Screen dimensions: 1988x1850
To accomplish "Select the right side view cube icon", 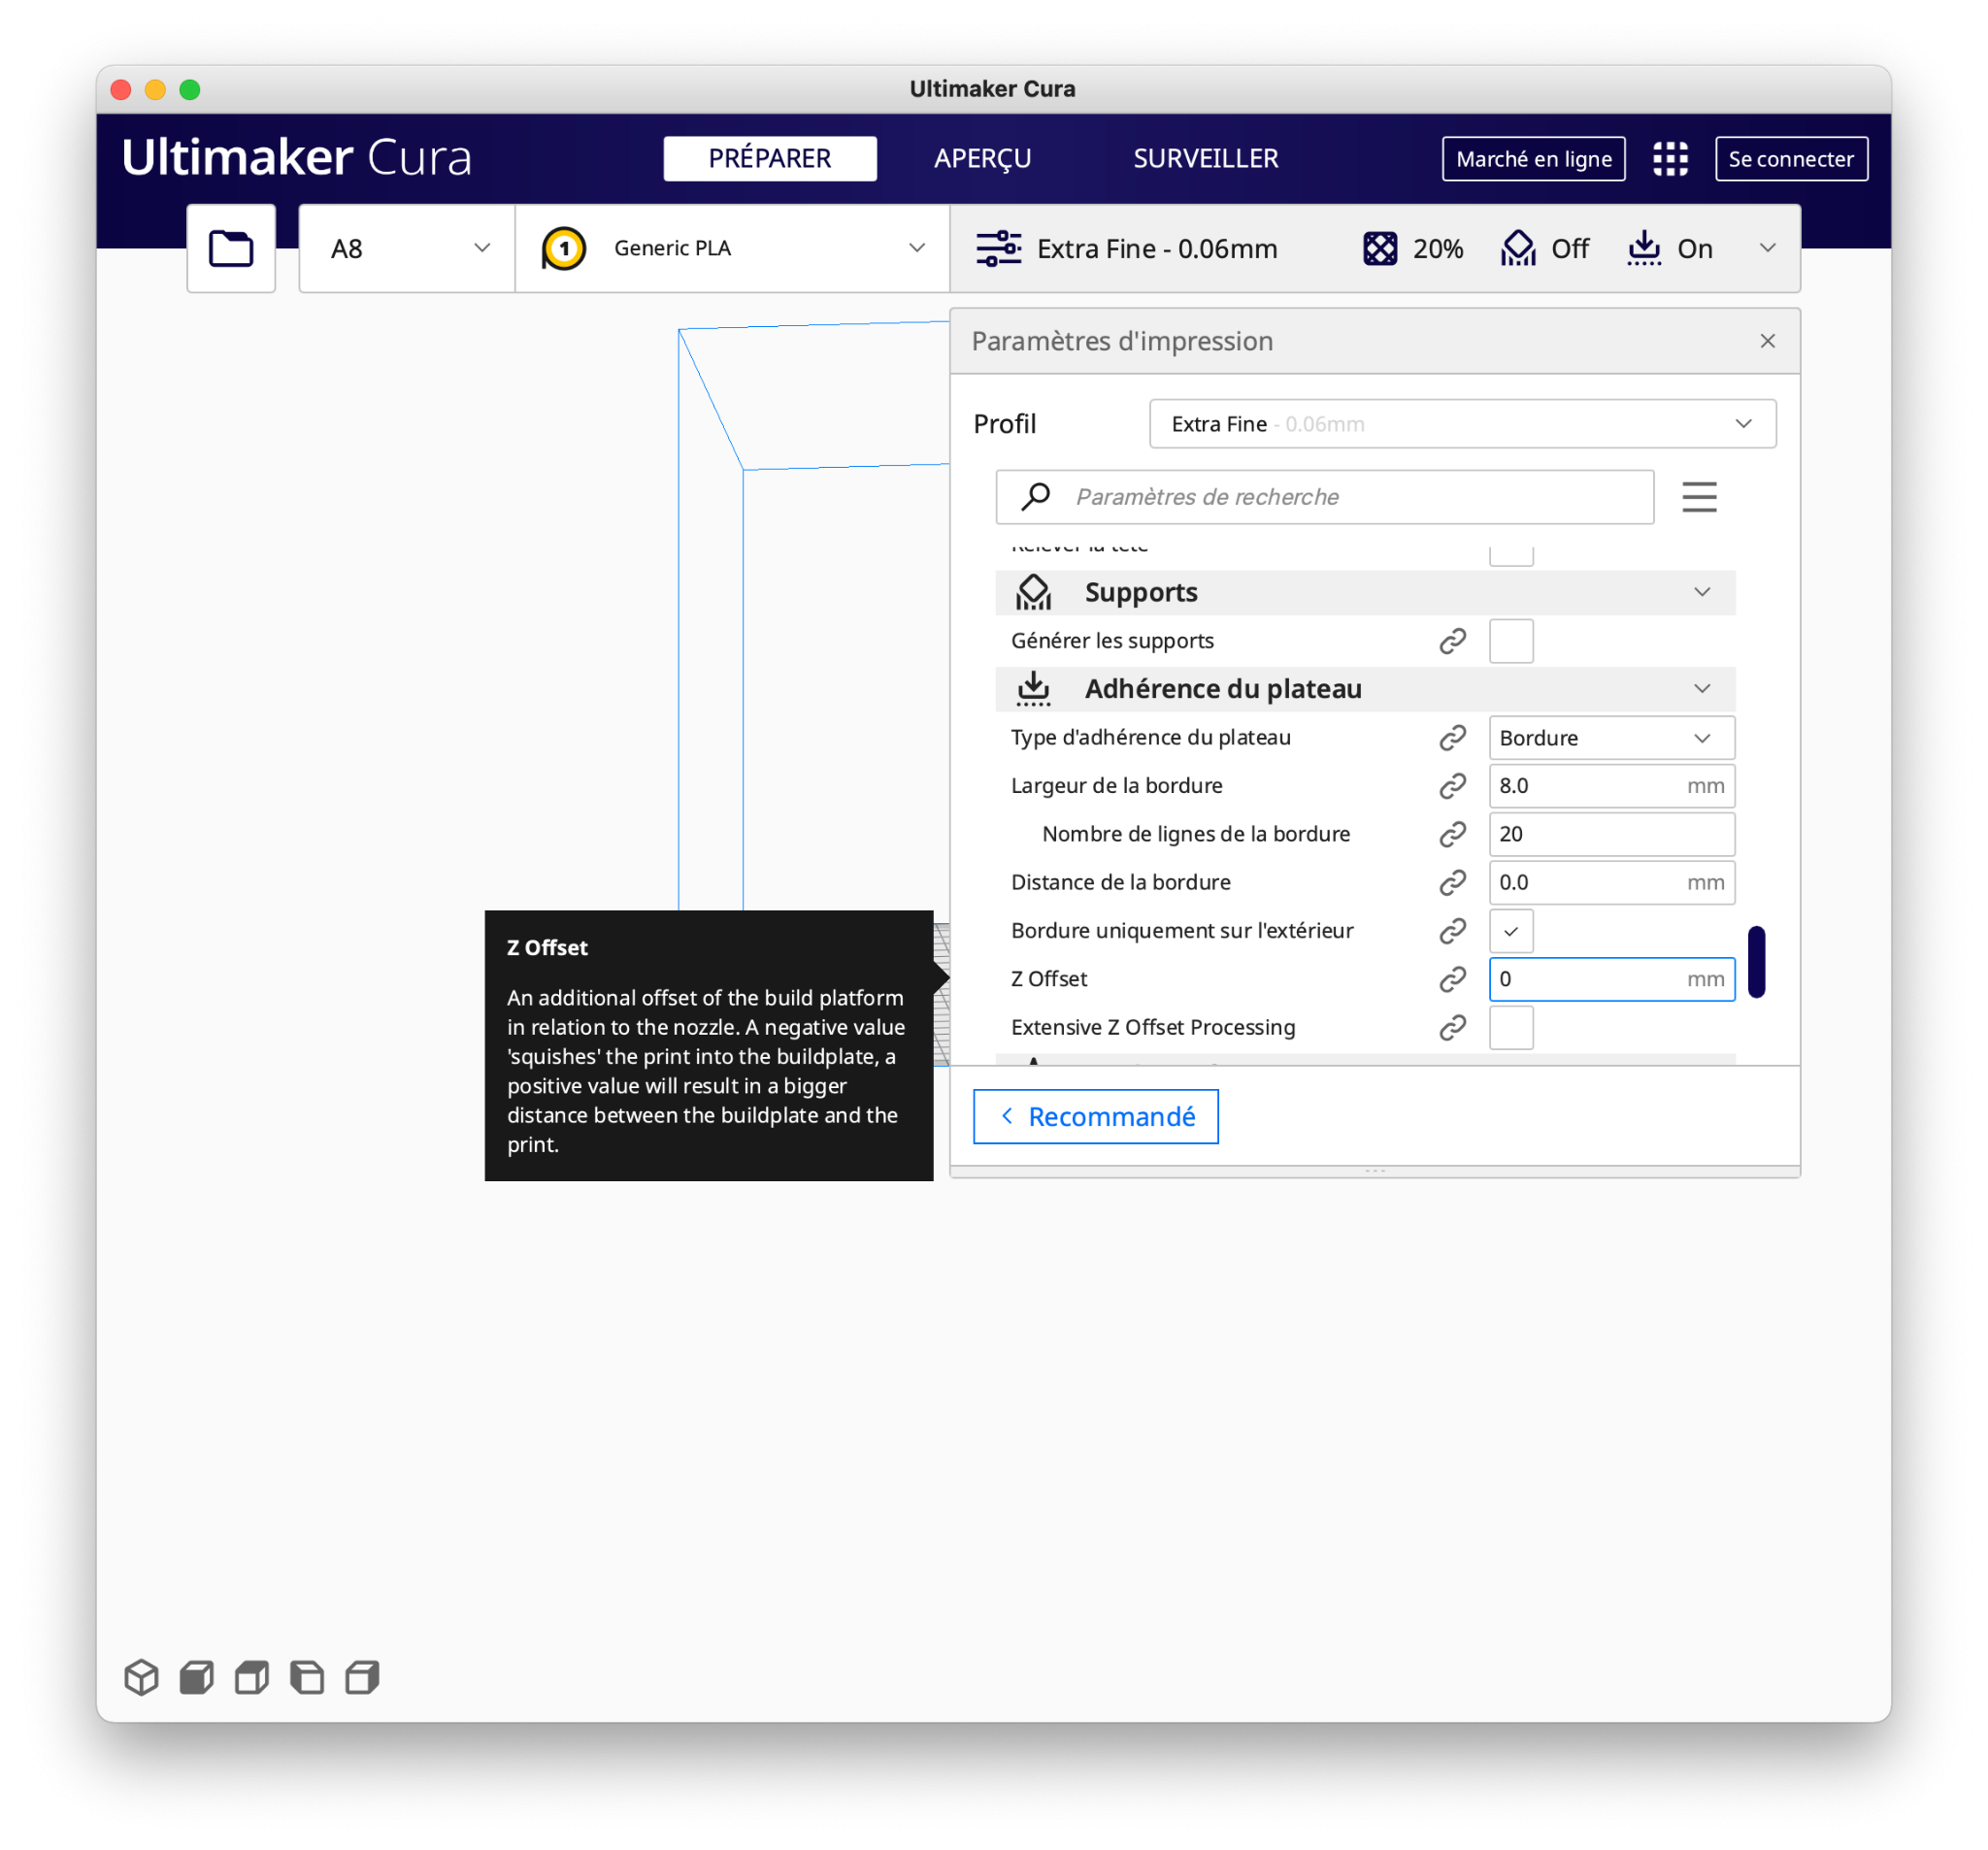I will click(362, 1677).
